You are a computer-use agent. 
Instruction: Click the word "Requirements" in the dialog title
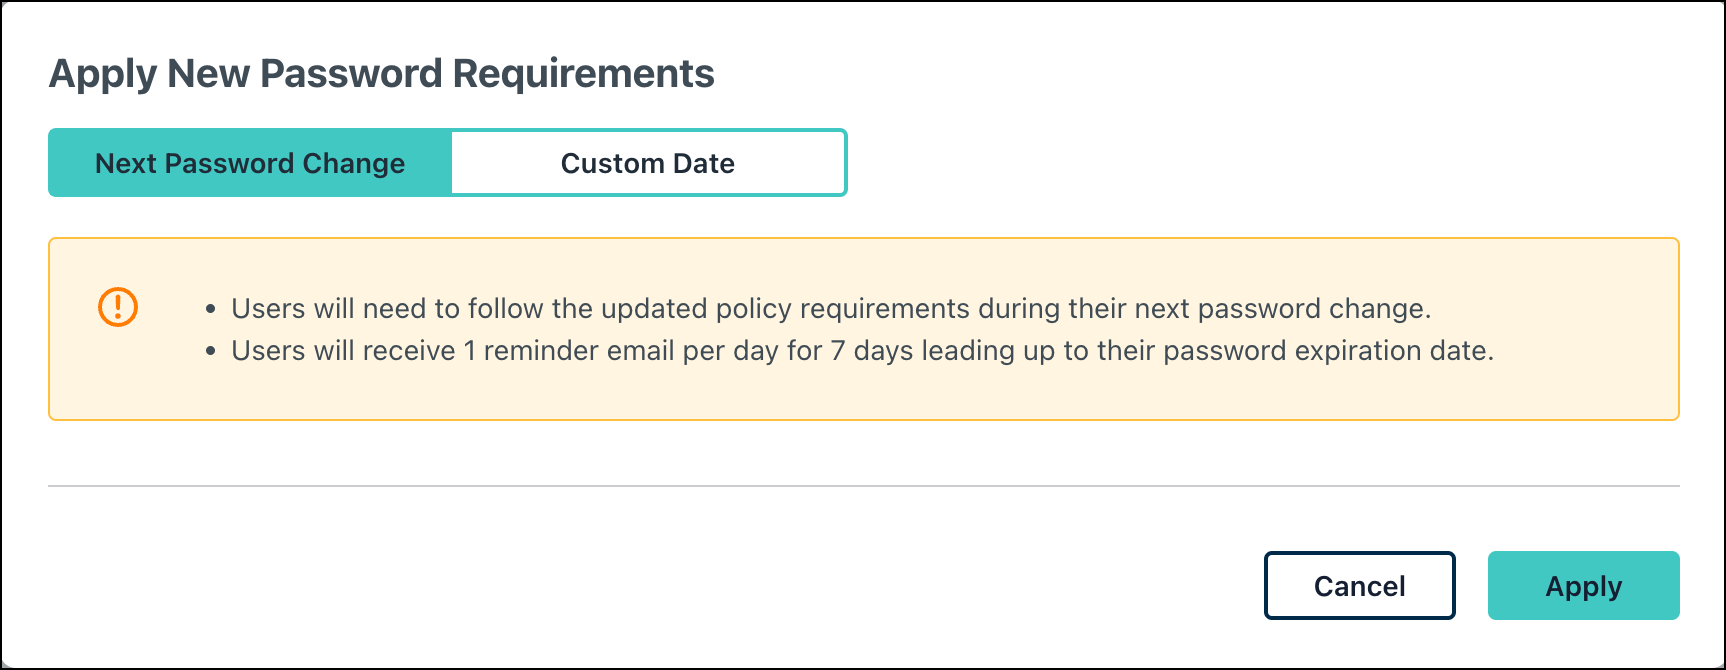pos(583,74)
